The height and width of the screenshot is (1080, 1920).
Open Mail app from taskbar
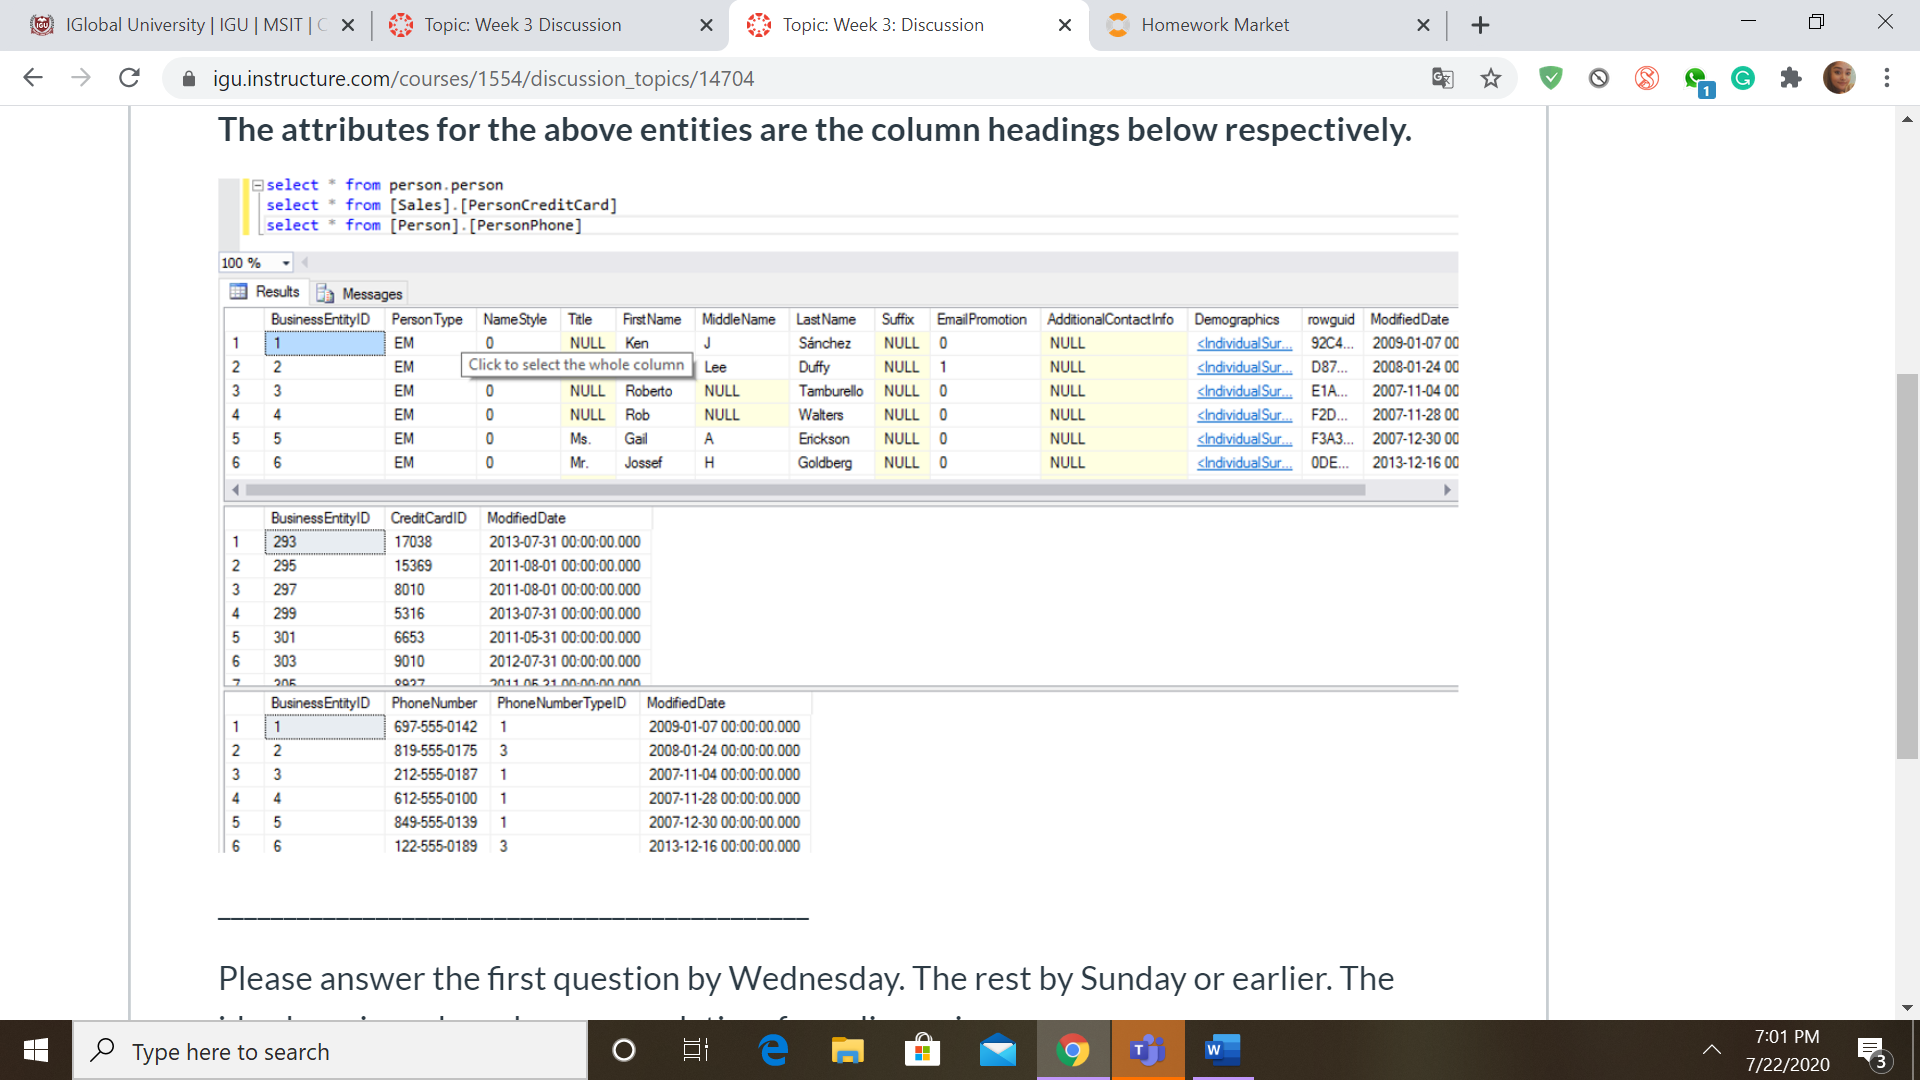click(998, 1050)
